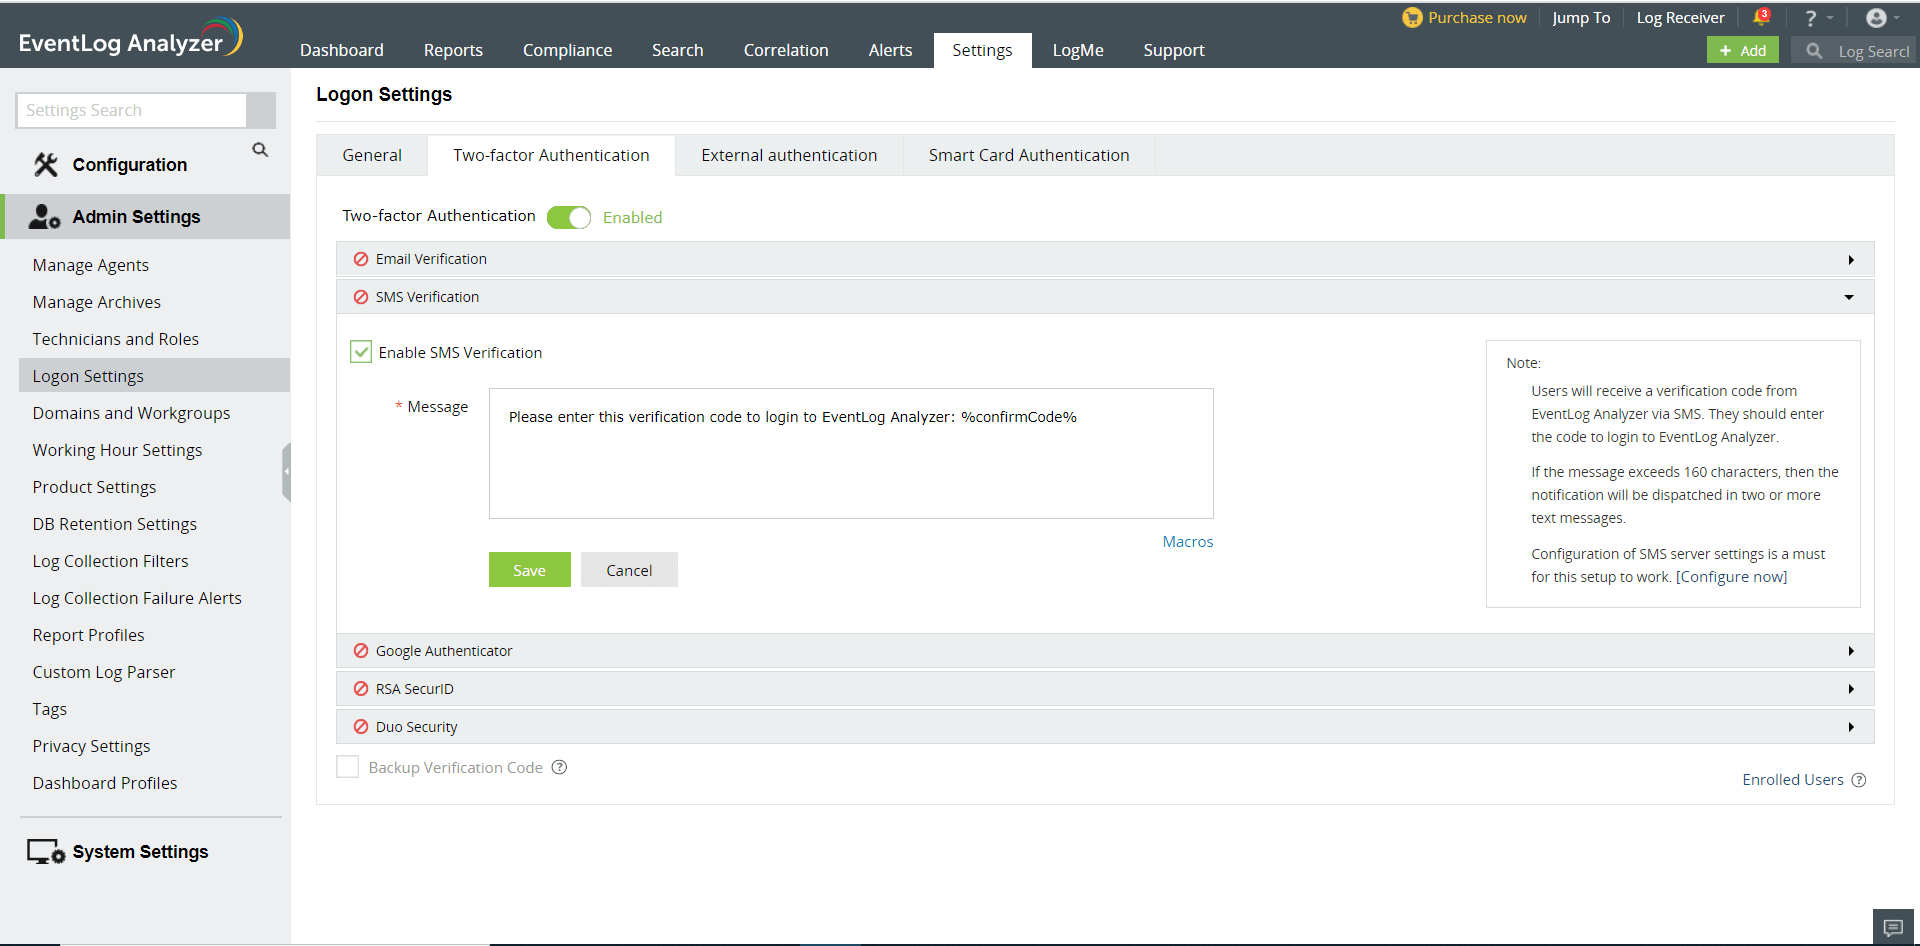The height and width of the screenshot is (946, 1920).
Task: Switch to the Alerts tab
Action: pyautogui.click(x=890, y=50)
